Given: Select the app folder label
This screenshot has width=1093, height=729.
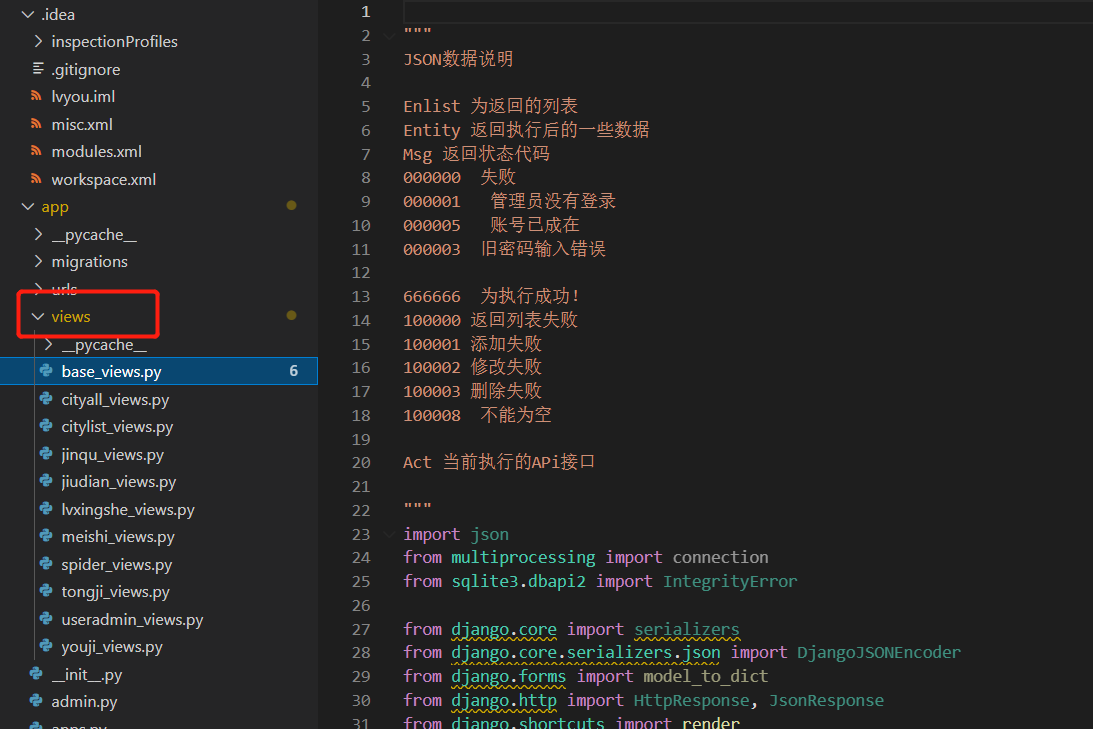Looking at the screenshot, I should point(54,208).
